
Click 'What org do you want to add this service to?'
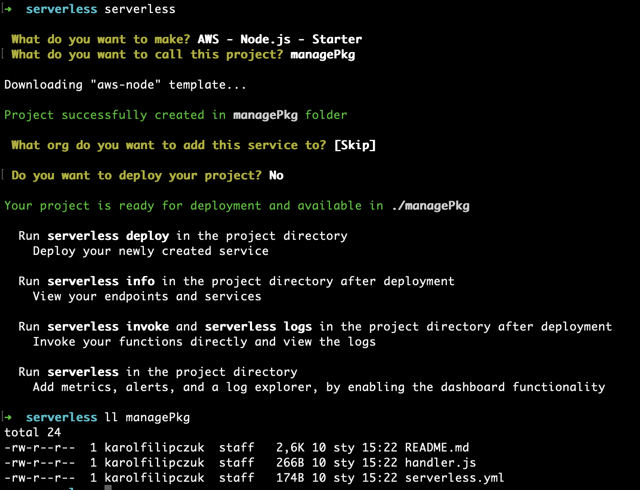click(x=169, y=145)
